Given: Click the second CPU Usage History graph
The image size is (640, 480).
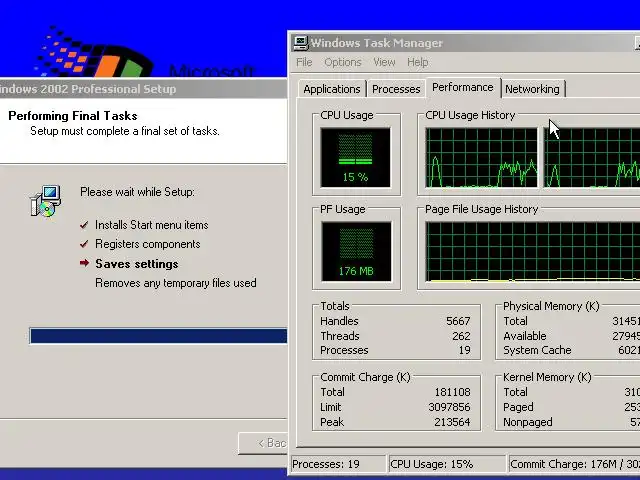Looking at the screenshot, I should 592,158.
